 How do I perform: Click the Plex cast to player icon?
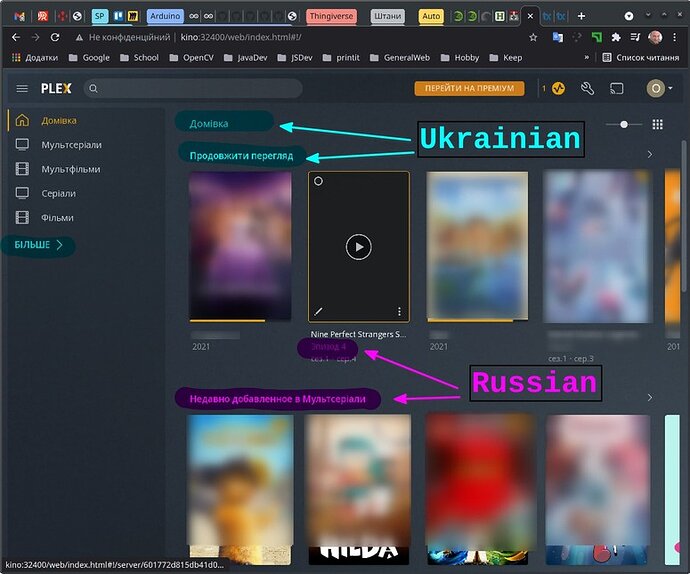tap(617, 89)
